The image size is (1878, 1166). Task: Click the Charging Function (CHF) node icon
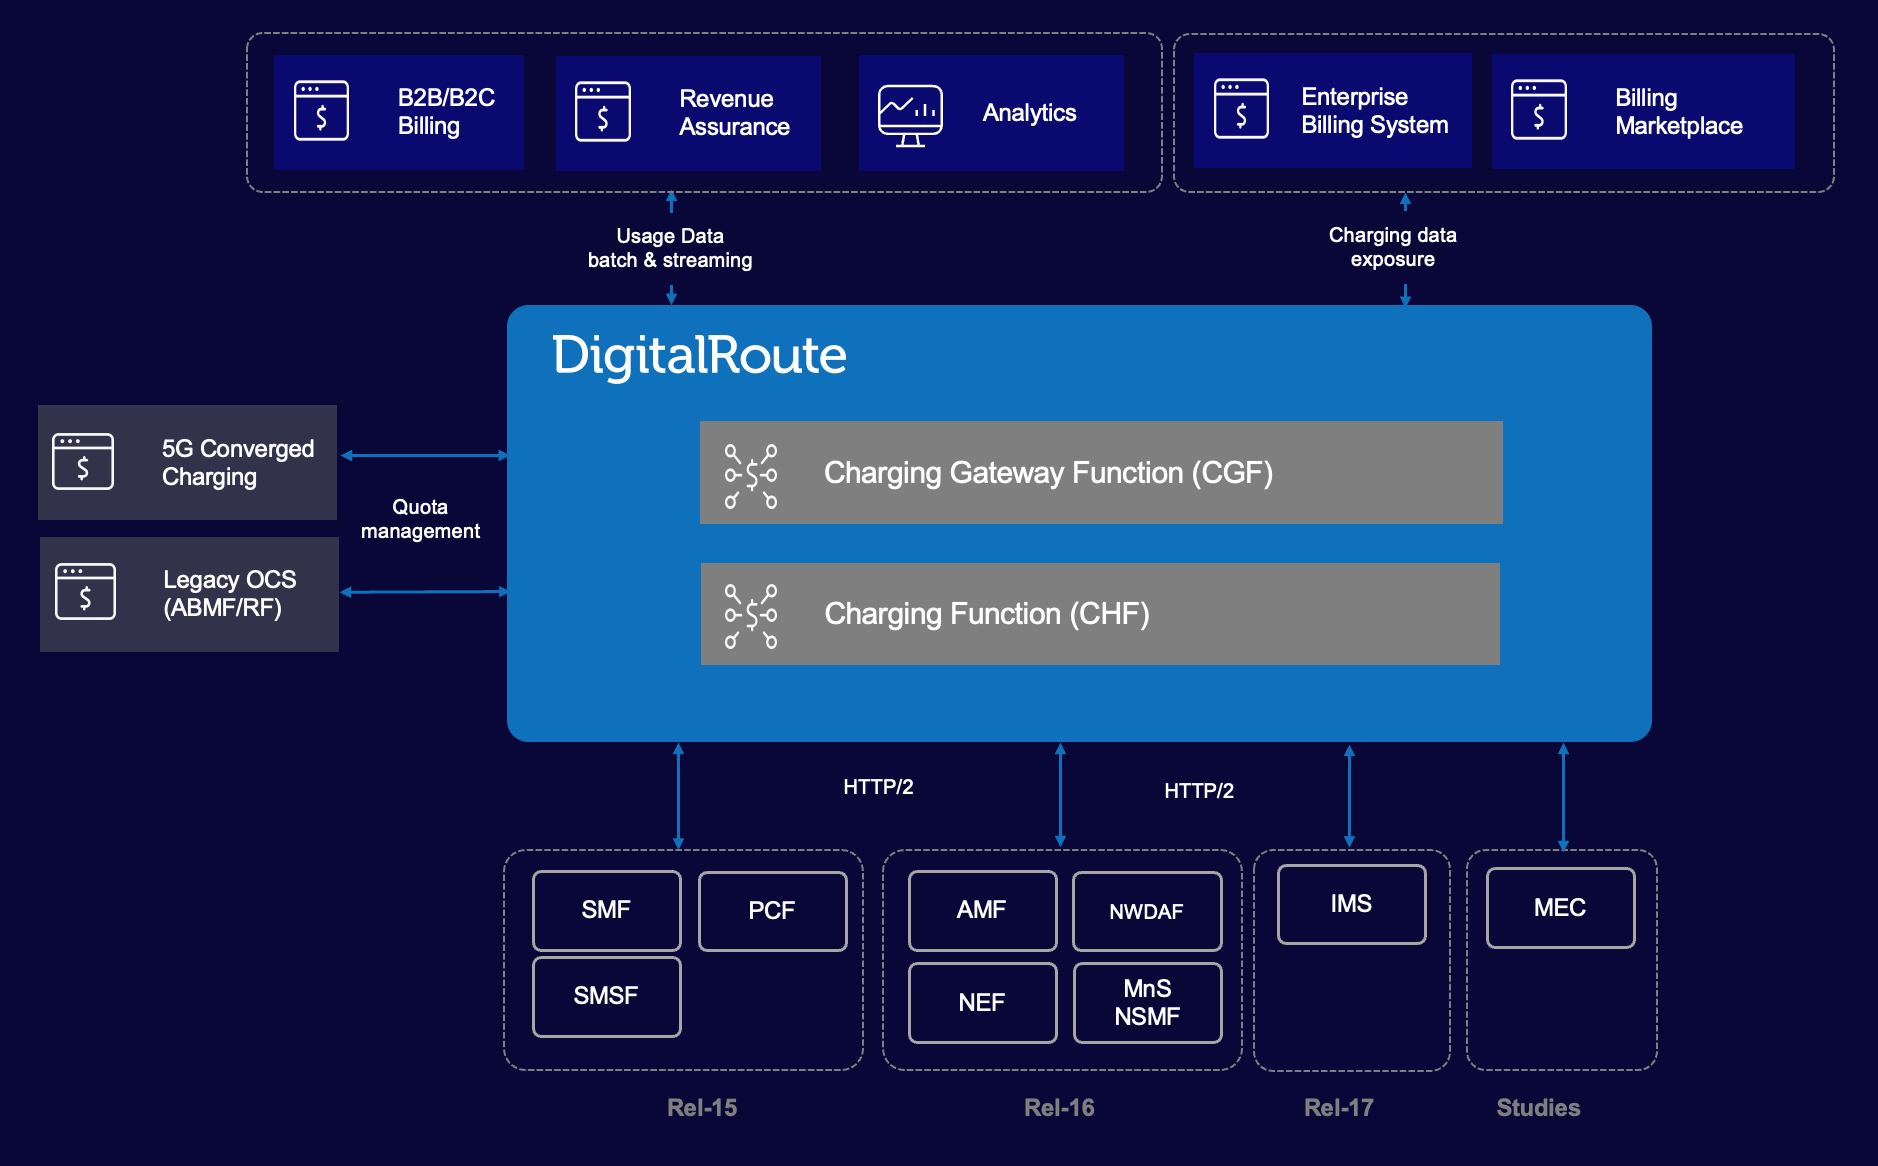[751, 614]
